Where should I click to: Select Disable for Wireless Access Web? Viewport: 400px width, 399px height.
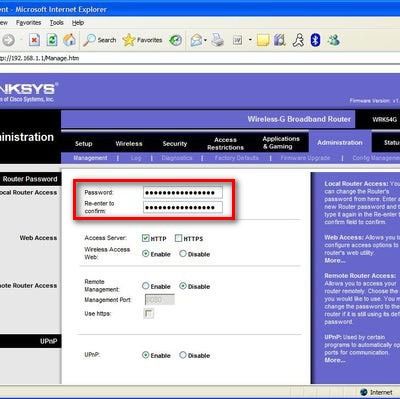tap(183, 254)
